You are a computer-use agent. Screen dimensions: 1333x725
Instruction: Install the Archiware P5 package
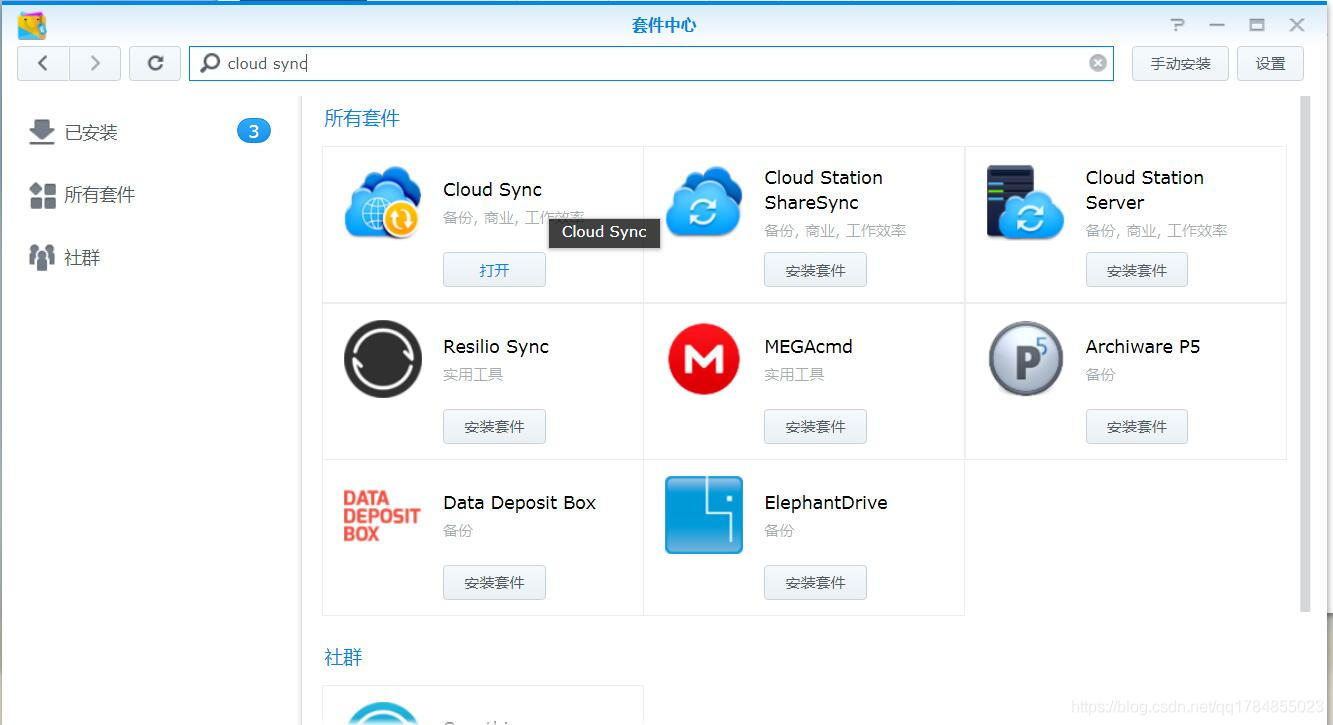click(1137, 426)
